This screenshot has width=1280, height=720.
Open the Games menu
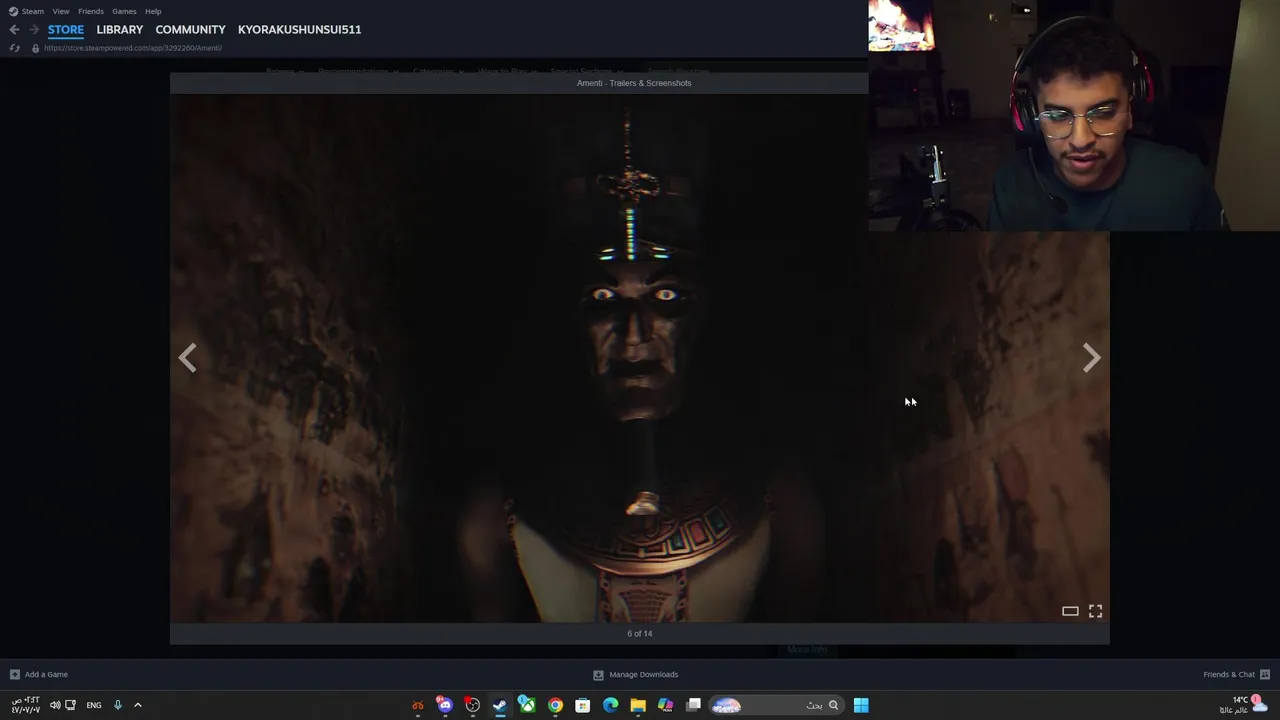click(124, 11)
